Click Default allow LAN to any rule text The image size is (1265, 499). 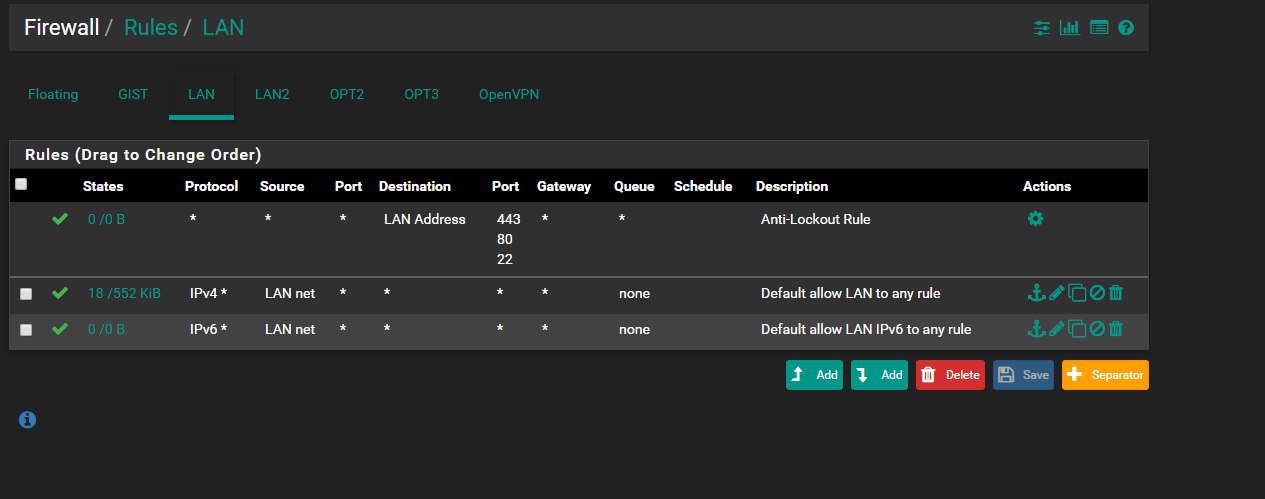[850, 293]
